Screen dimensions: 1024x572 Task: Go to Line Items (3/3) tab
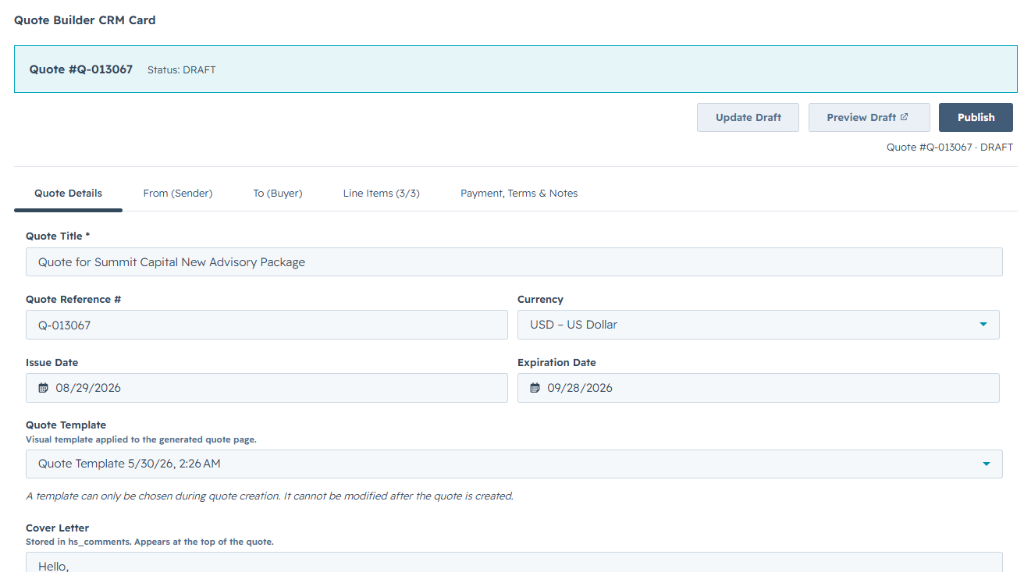point(381,193)
